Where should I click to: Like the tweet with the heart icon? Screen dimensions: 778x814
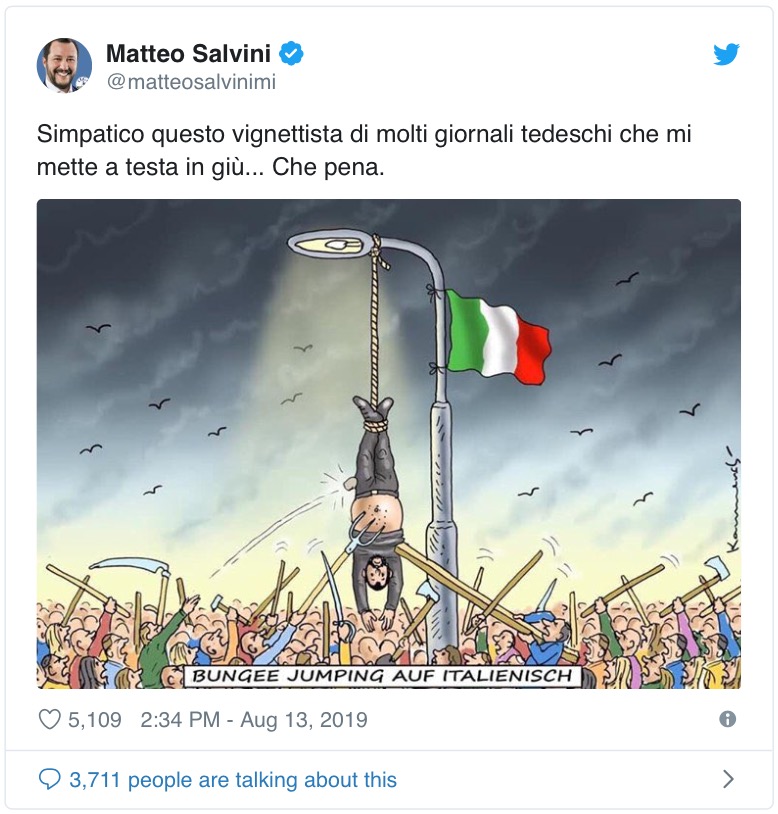[48, 719]
